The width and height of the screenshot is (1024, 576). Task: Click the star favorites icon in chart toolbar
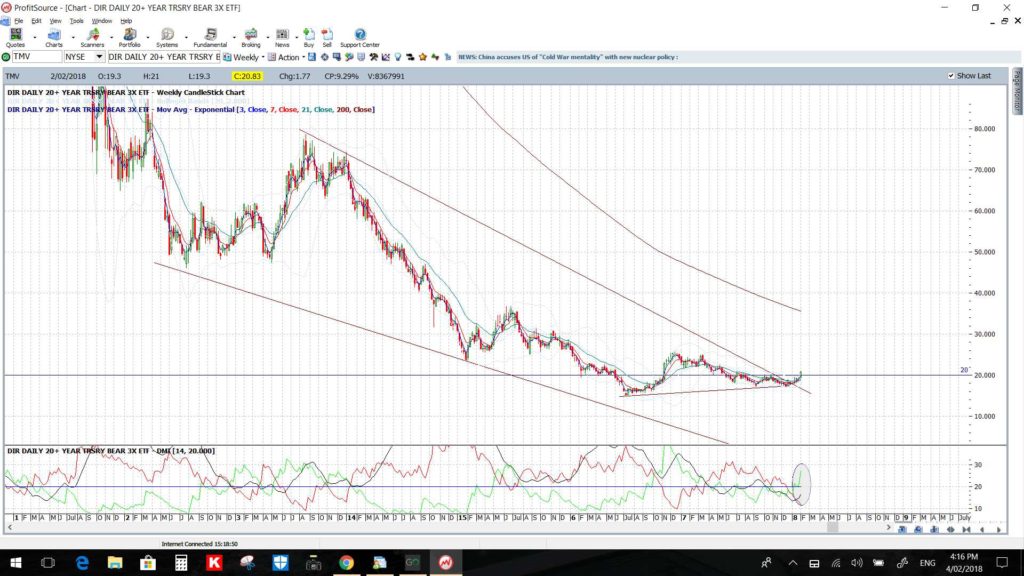(423, 57)
